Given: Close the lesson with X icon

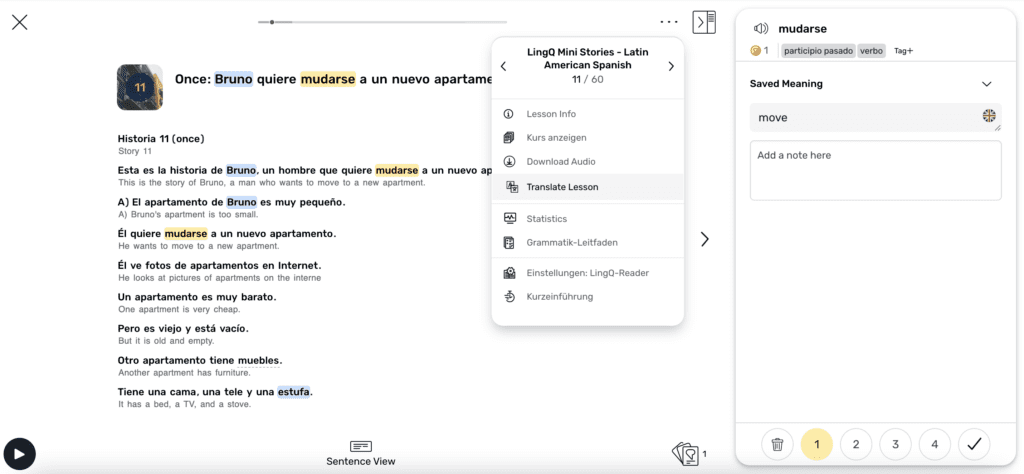Looking at the screenshot, I should [x=19, y=22].
